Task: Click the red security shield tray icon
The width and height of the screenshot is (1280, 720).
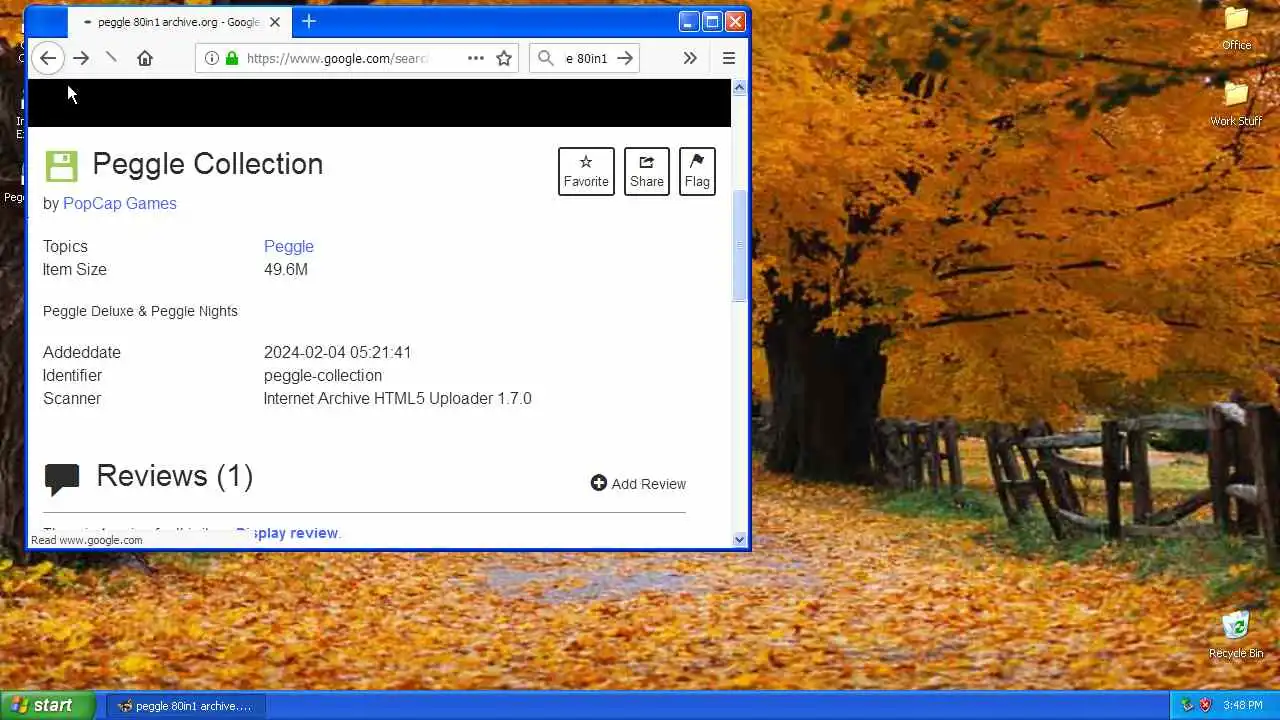Action: click(x=1205, y=705)
